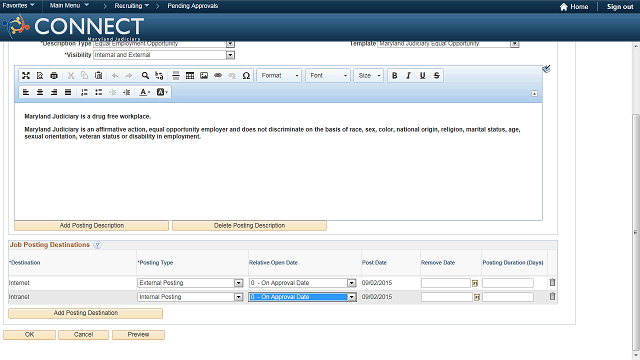Screen dimensions: 640x360
Task: Justify the text
Action: [68, 92]
